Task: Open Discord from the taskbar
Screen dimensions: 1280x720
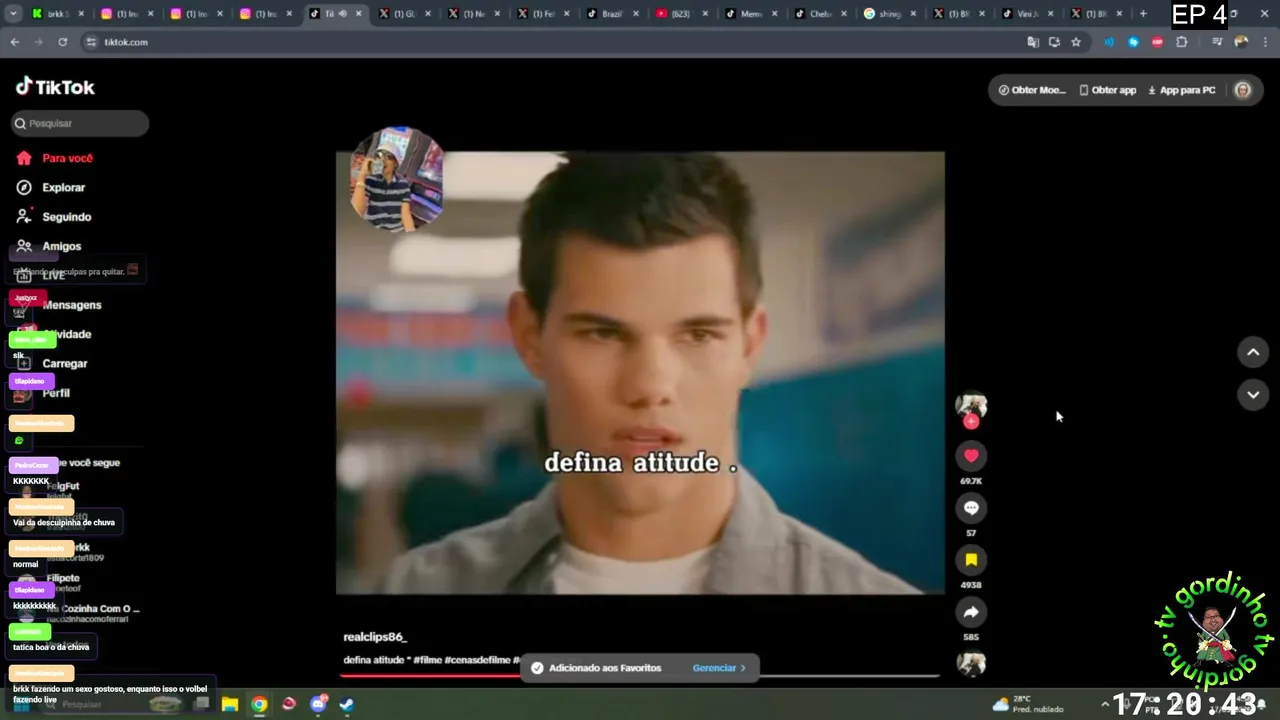Action: [318, 704]
